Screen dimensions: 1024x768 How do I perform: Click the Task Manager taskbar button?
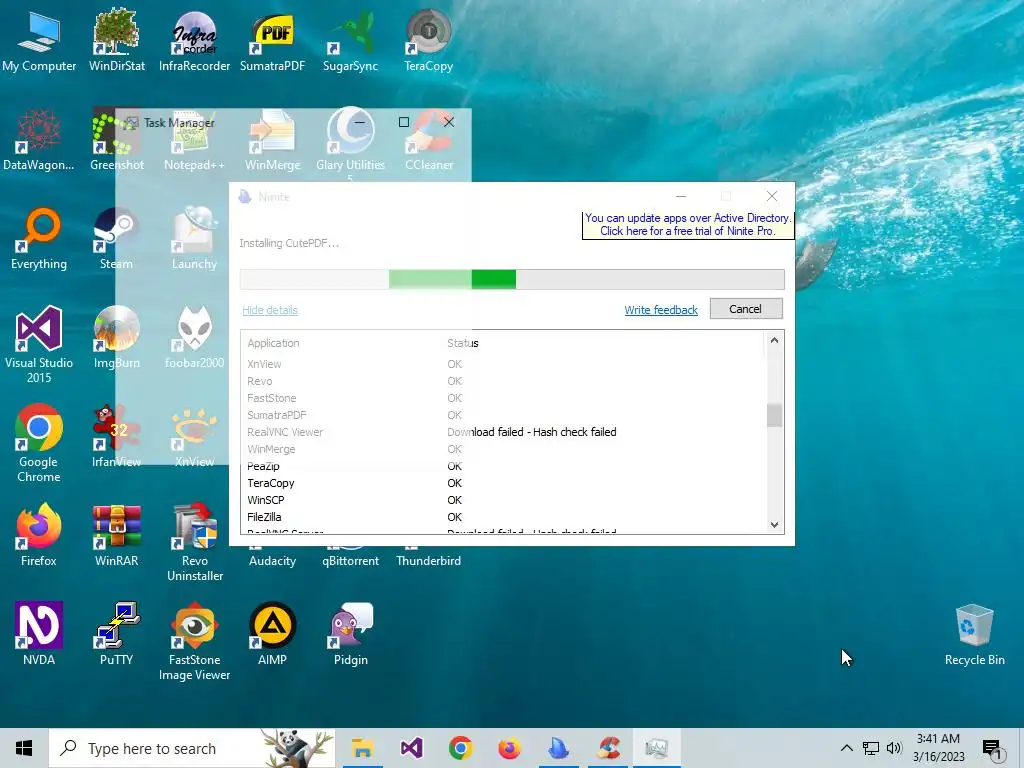pyautogui.click(x=657, y=748)
